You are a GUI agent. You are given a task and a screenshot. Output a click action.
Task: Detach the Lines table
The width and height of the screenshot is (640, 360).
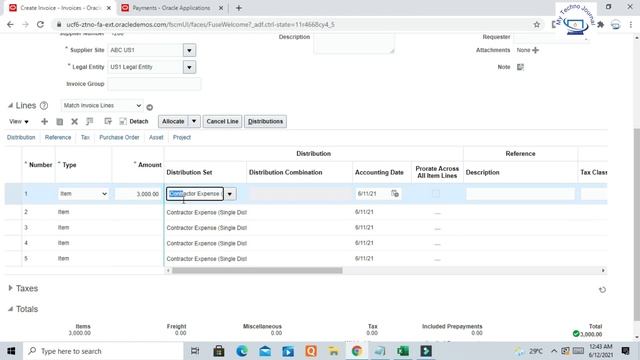[134, 121]
